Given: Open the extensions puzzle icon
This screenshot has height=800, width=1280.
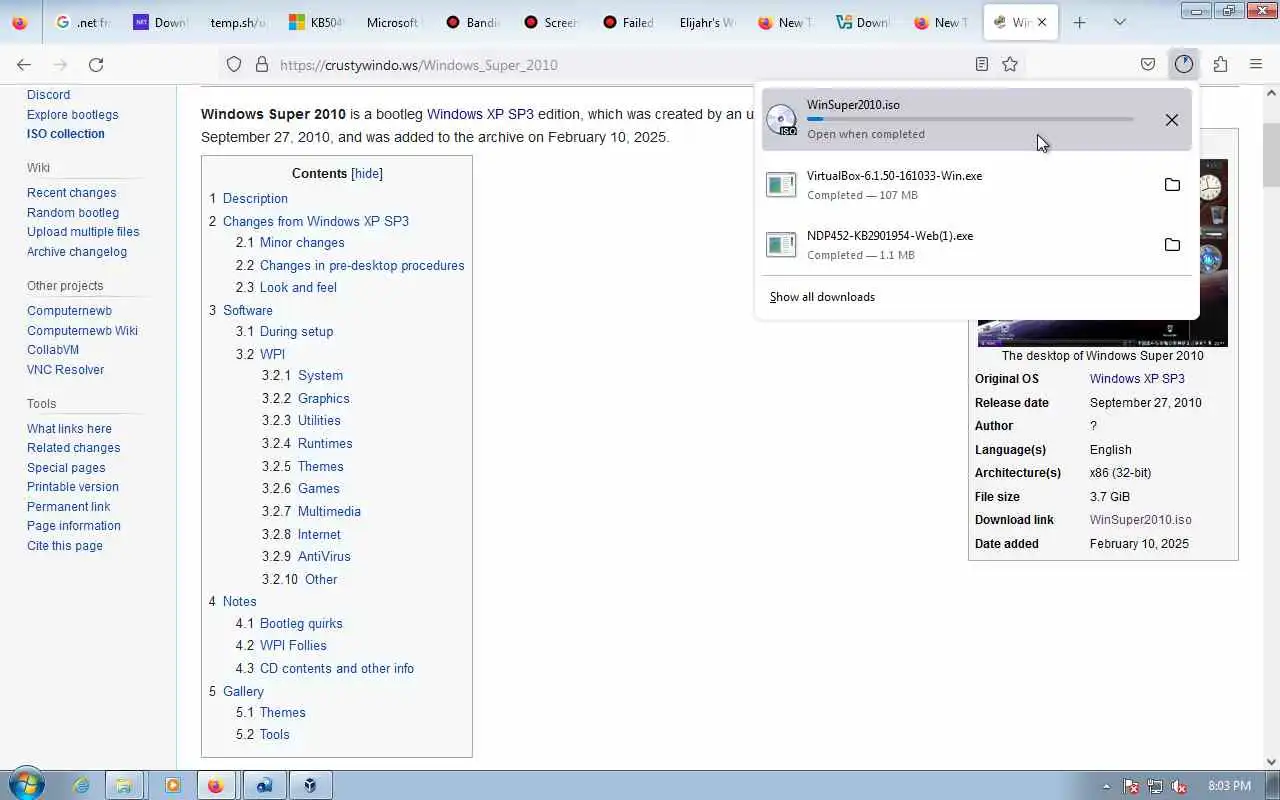Looking at the screenshot, I should click(x=1220, y=64).
